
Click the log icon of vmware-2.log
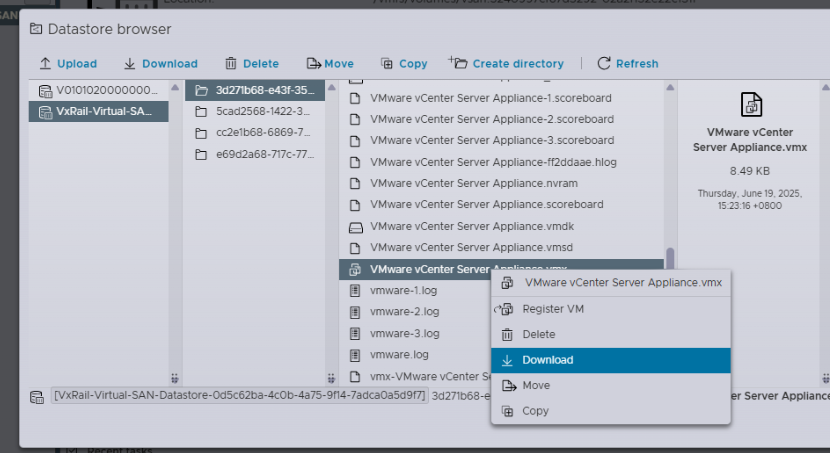click(355, 312)
